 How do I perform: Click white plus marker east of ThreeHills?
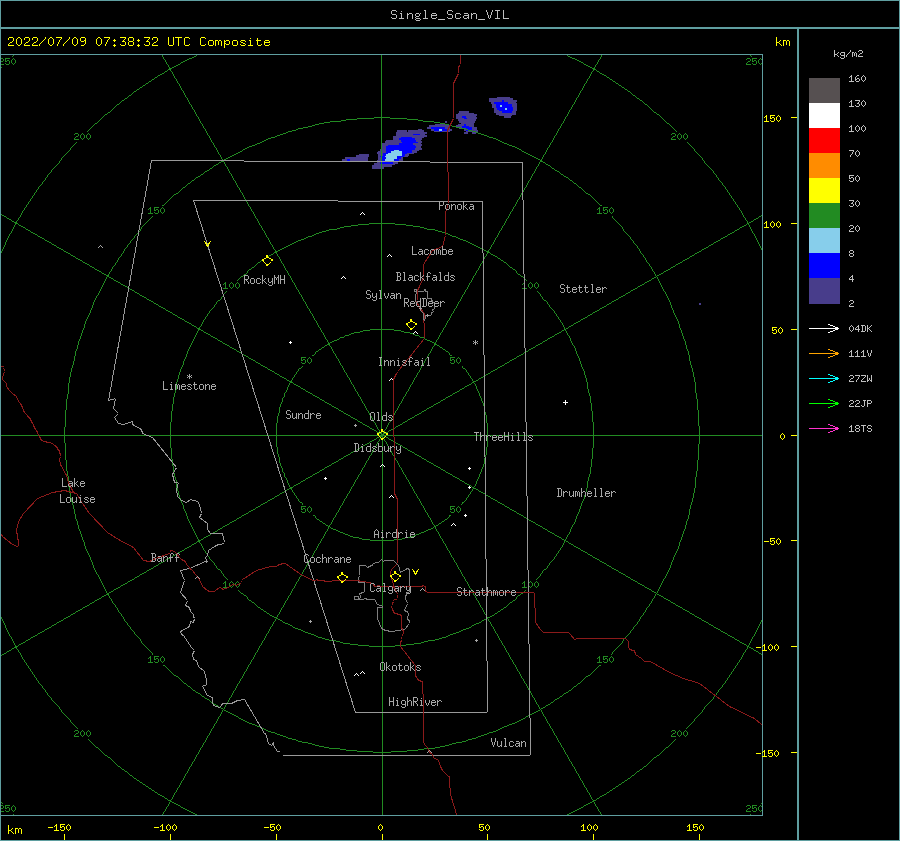(565, 402)
